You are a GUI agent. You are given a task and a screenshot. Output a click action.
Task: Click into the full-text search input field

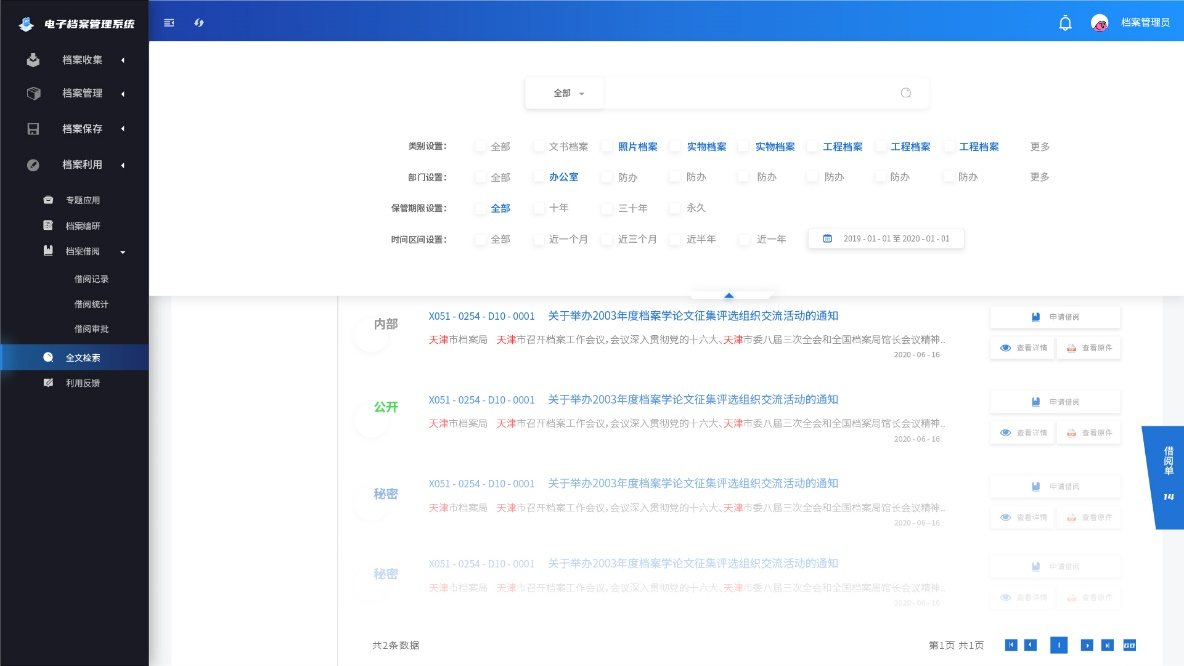coord(750,93)
